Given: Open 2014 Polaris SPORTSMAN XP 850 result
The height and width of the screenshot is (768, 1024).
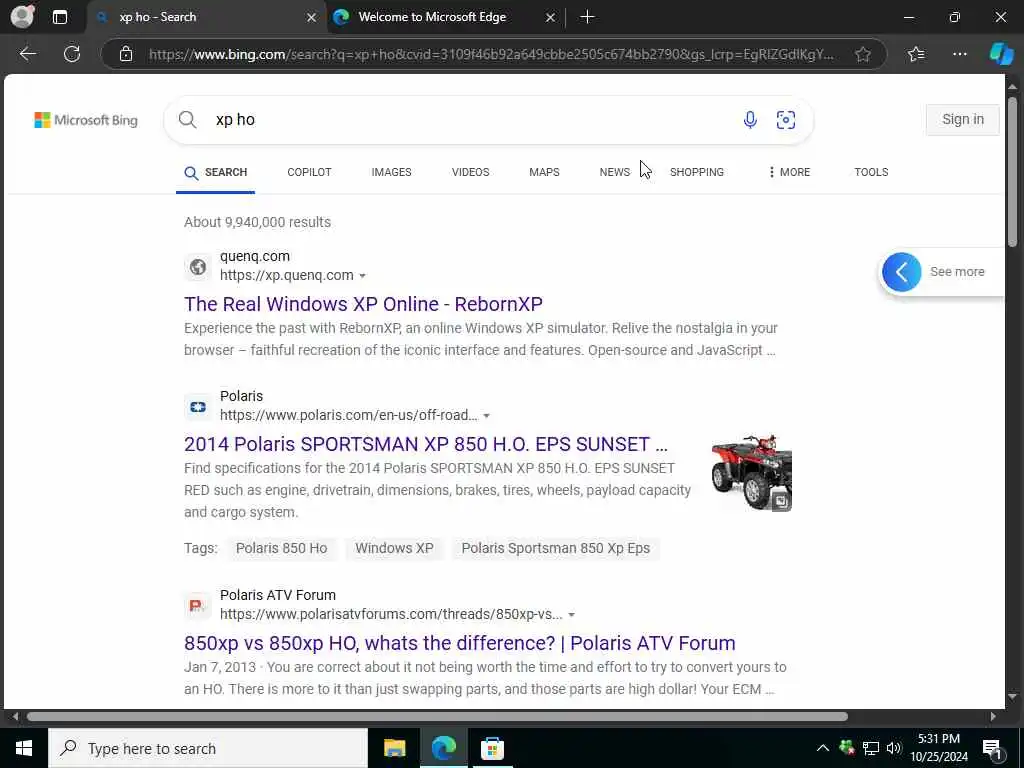Looking at the screenshot, I should (x=426, y=444).
